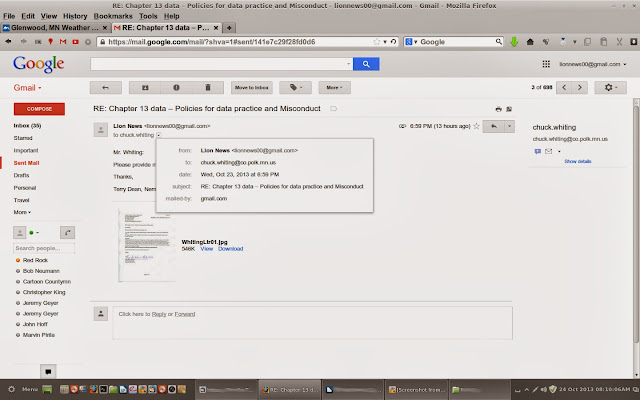Viewport: 640px width, 400px height.
Task: Open the File menu
Action: click(9, 16)
